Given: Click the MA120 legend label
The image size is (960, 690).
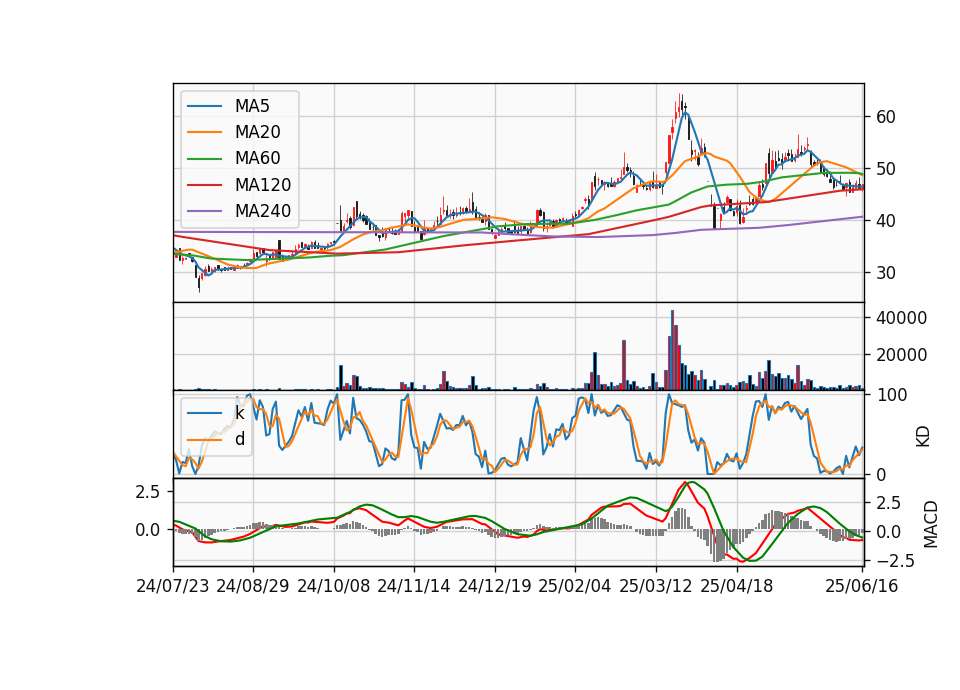Looking at the screenshot, I should coord(263,184).
